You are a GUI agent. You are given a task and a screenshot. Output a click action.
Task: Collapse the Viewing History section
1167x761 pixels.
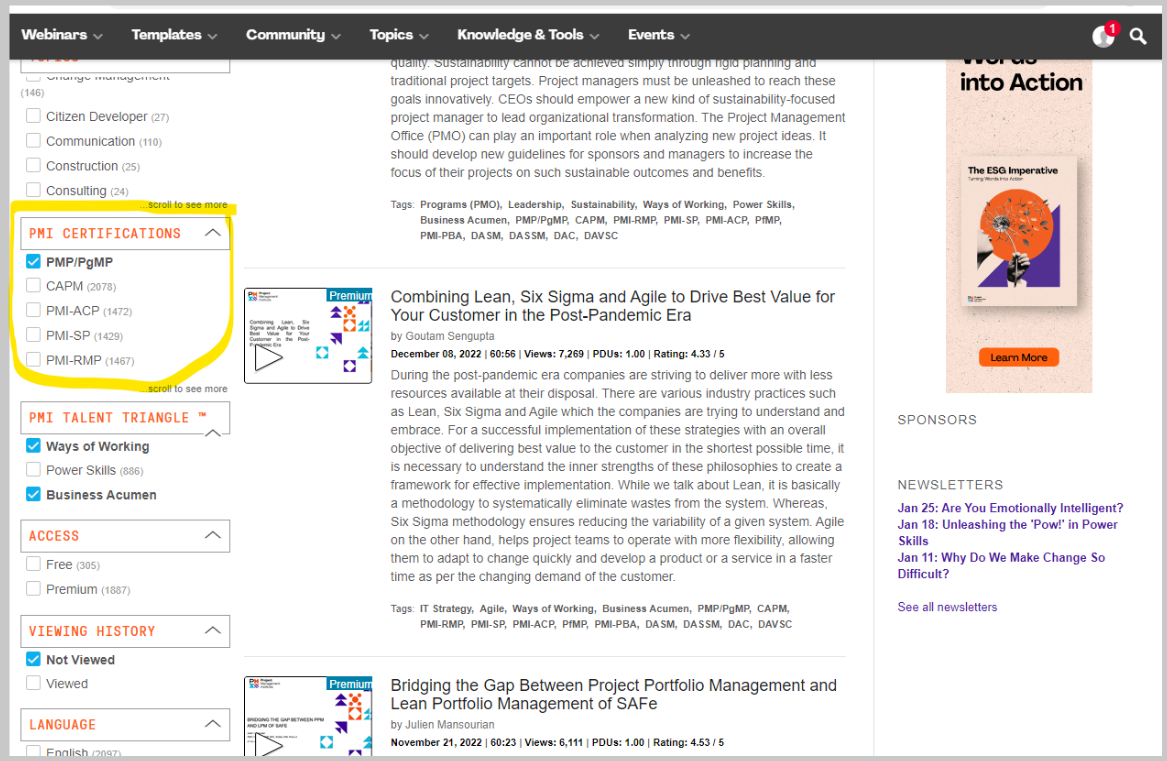[x=213, y=631]
